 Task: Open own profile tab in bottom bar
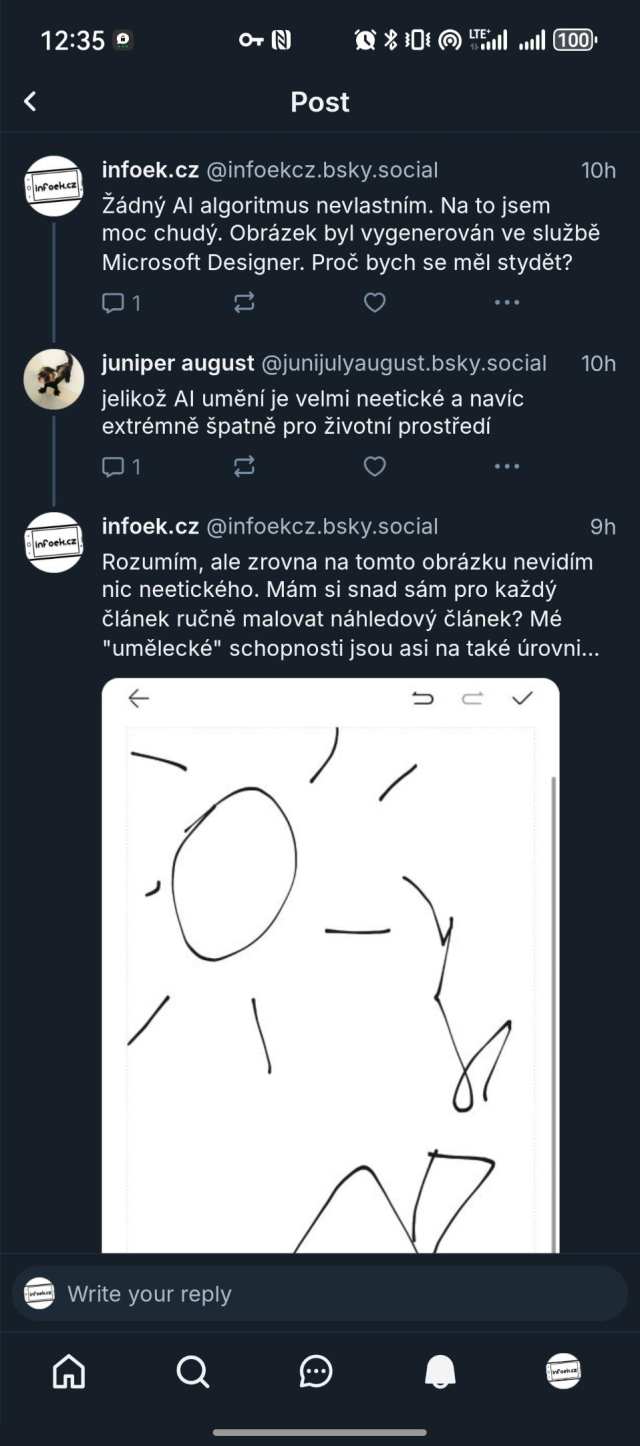[564, 1372]
